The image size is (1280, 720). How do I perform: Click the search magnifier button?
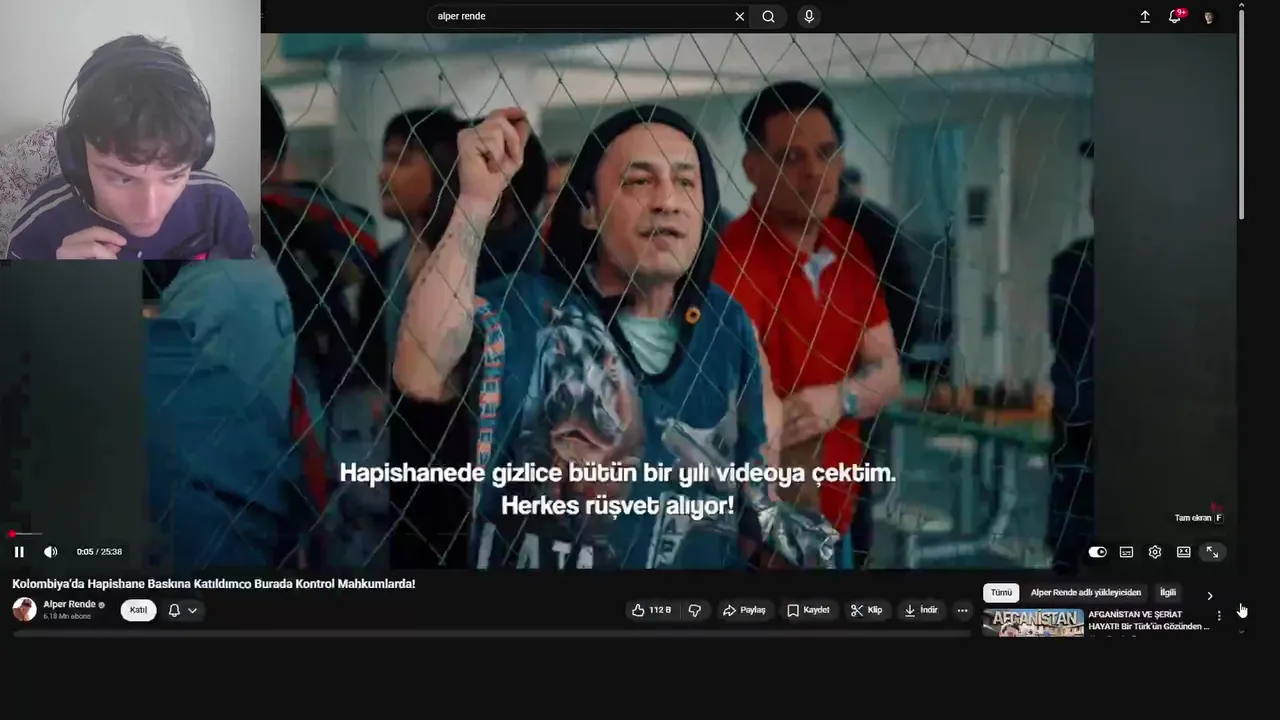pos(768,16)
